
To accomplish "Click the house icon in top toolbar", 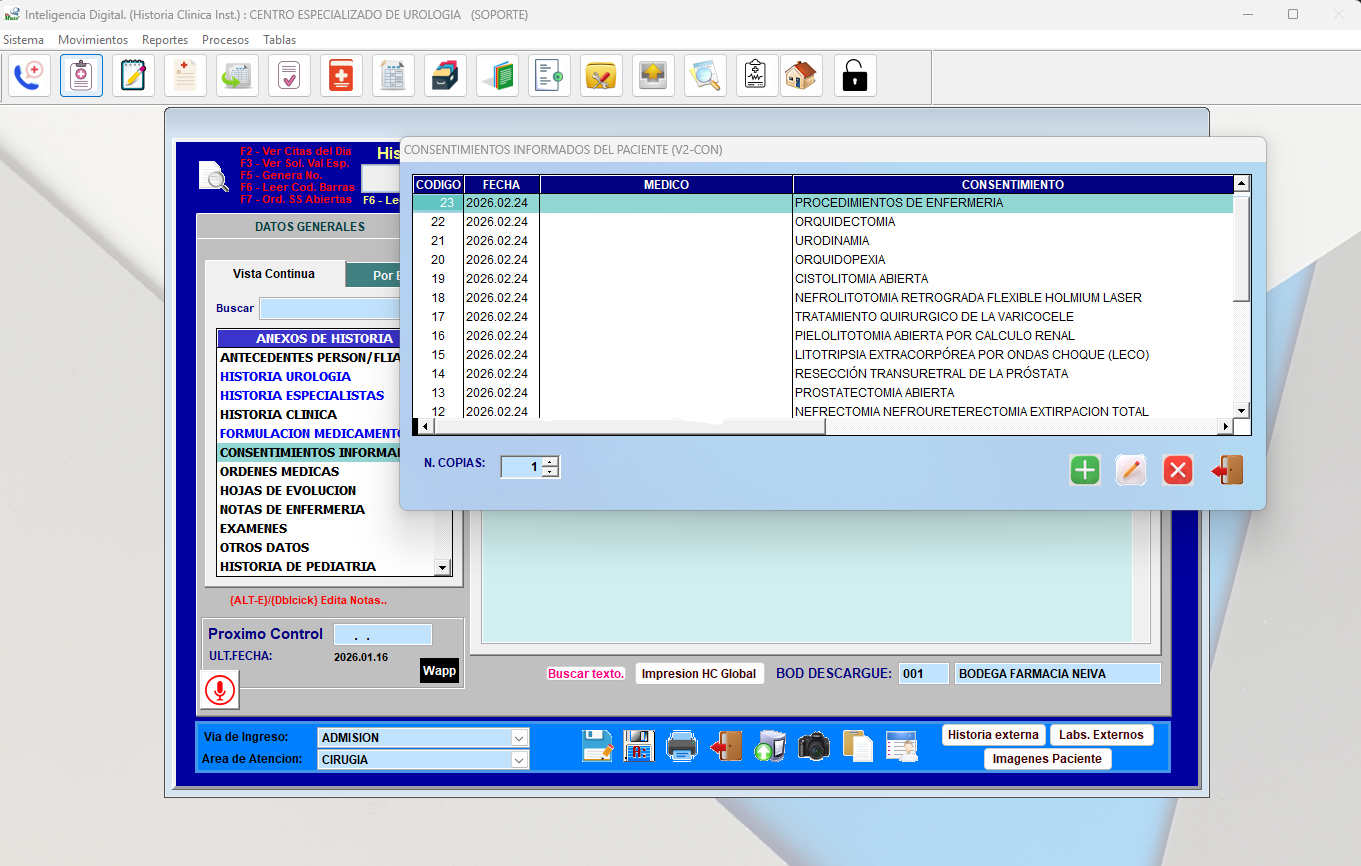I will coord(800,76).
